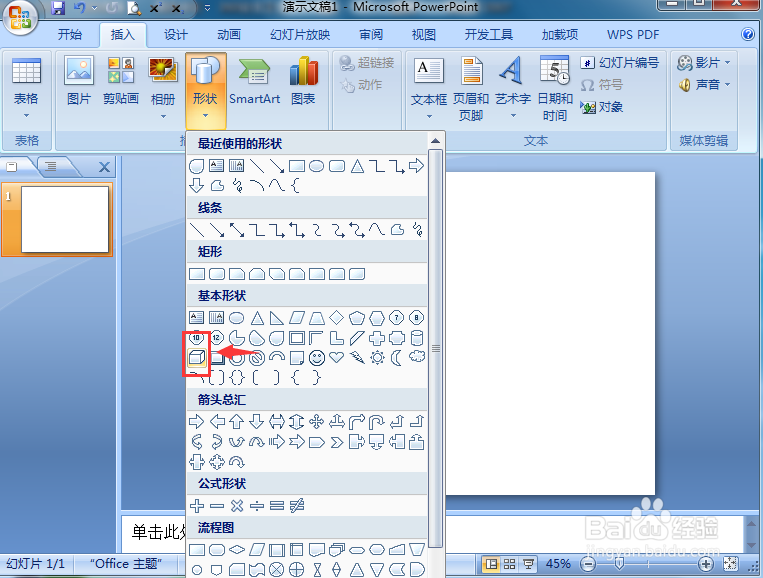
Task: Click the Office button logo
Action: click(x=19, y=17)
